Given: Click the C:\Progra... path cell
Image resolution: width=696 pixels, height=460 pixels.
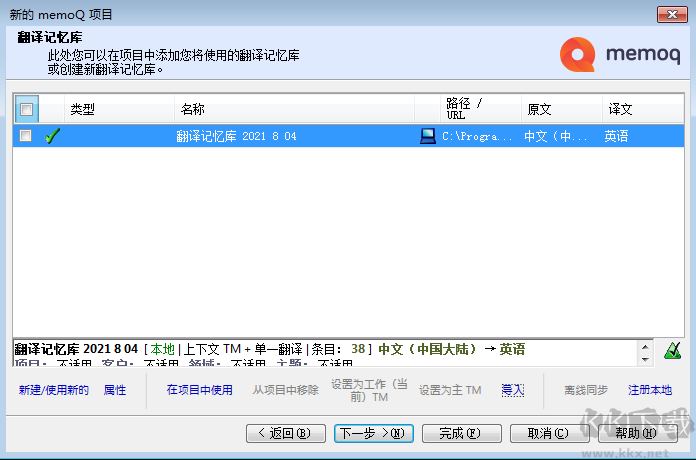Looking at the screenshot, I should coord(477,136).
